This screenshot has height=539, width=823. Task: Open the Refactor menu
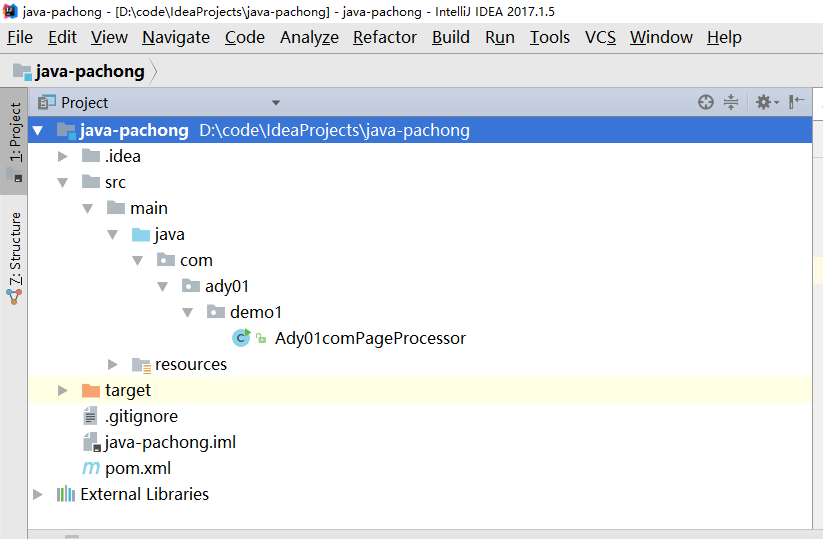[385, 37]
